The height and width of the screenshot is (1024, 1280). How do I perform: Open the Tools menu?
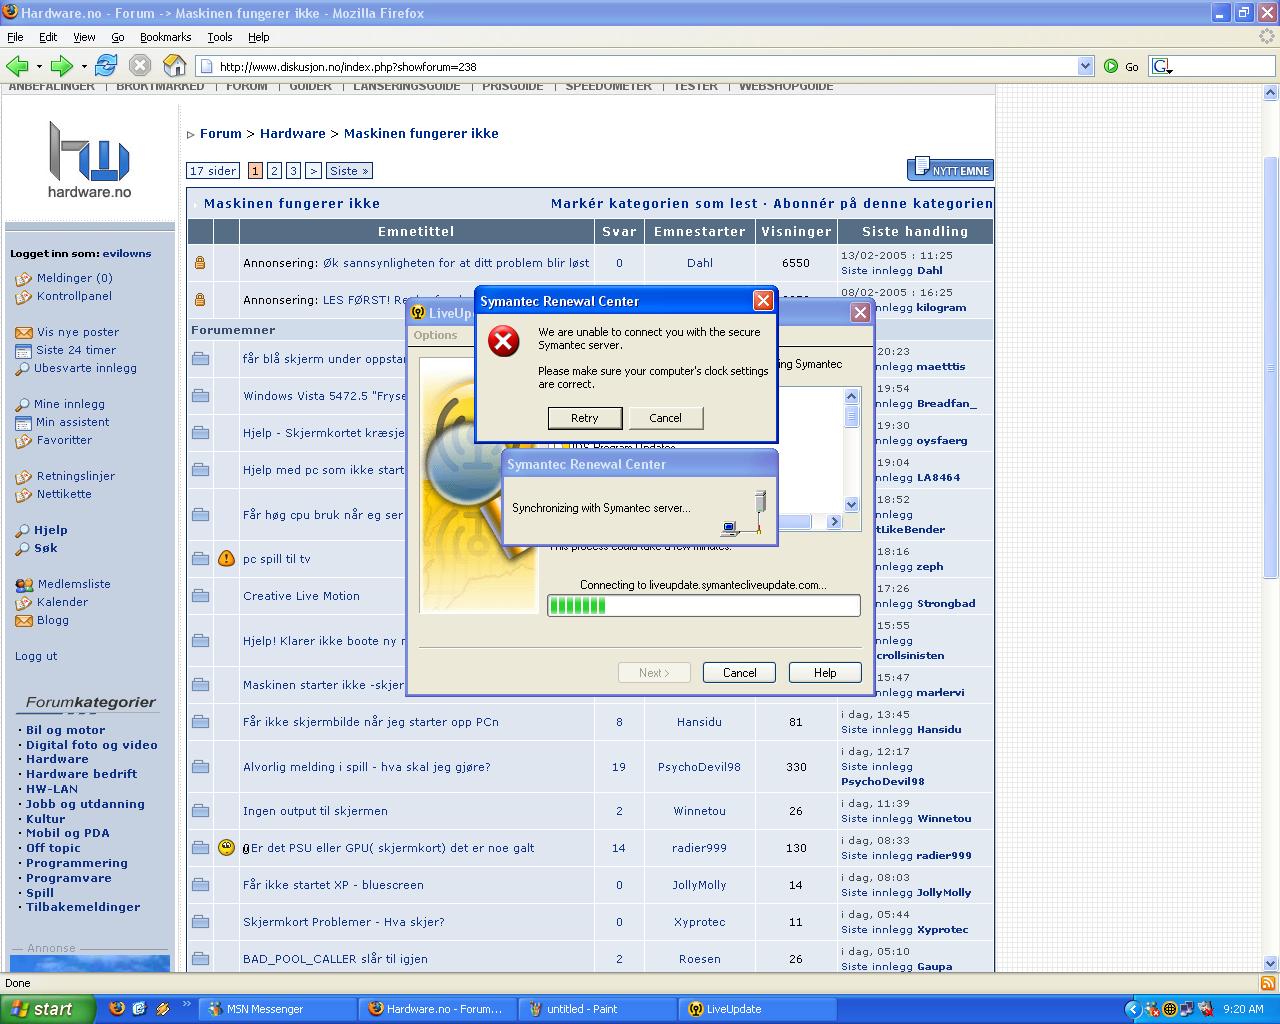click(x=219, y=37)
